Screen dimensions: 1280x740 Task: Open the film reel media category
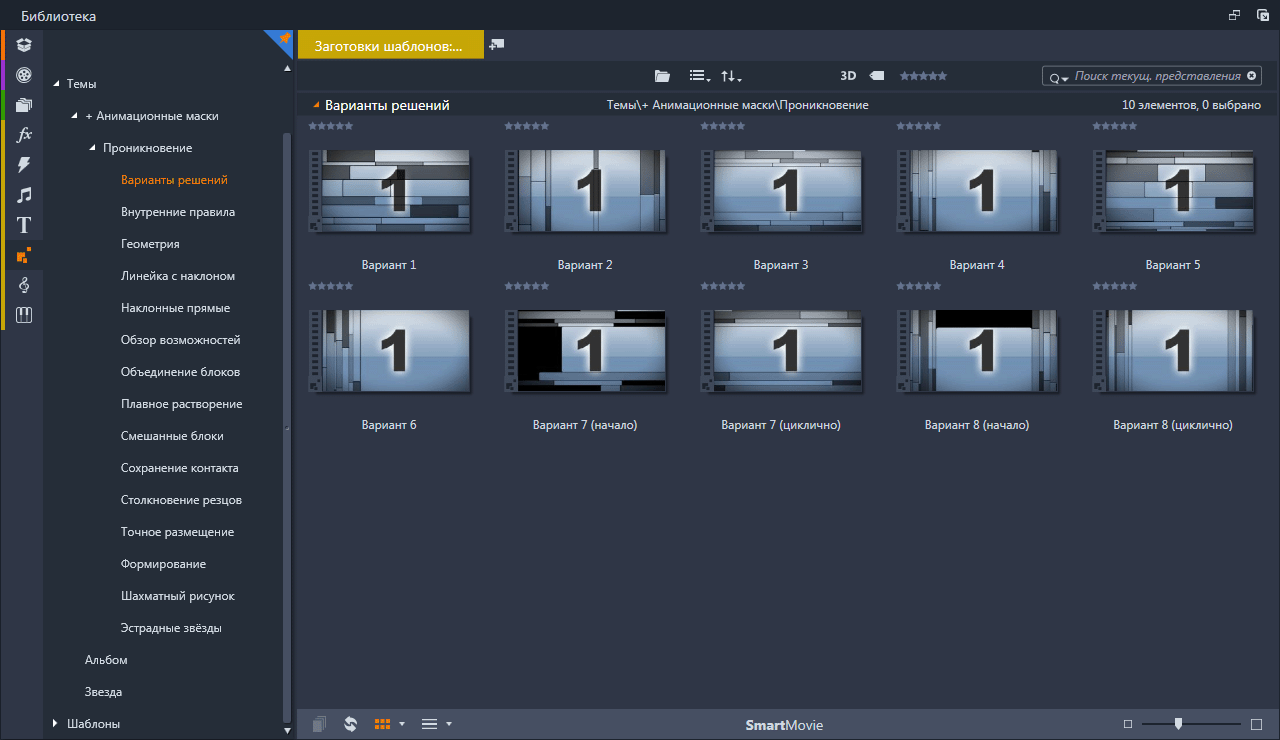click(24, 74)
